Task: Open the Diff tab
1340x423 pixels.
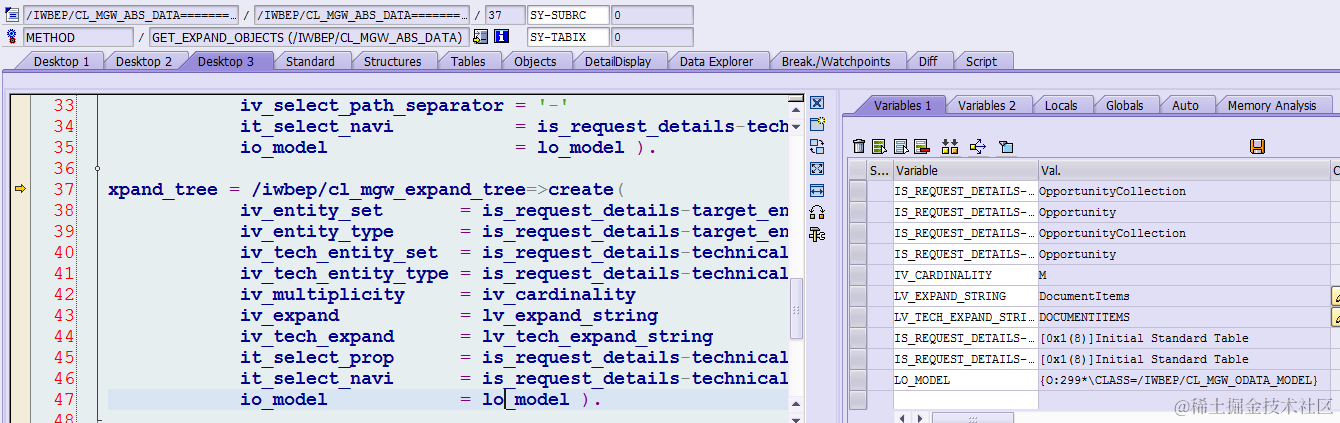Action: coord(928,61)
